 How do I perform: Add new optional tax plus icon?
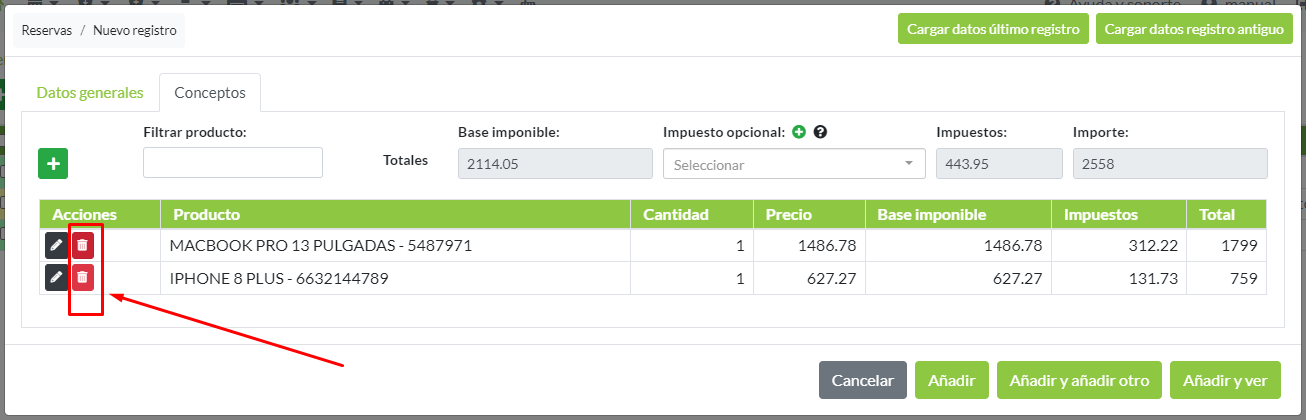(799, 132)
